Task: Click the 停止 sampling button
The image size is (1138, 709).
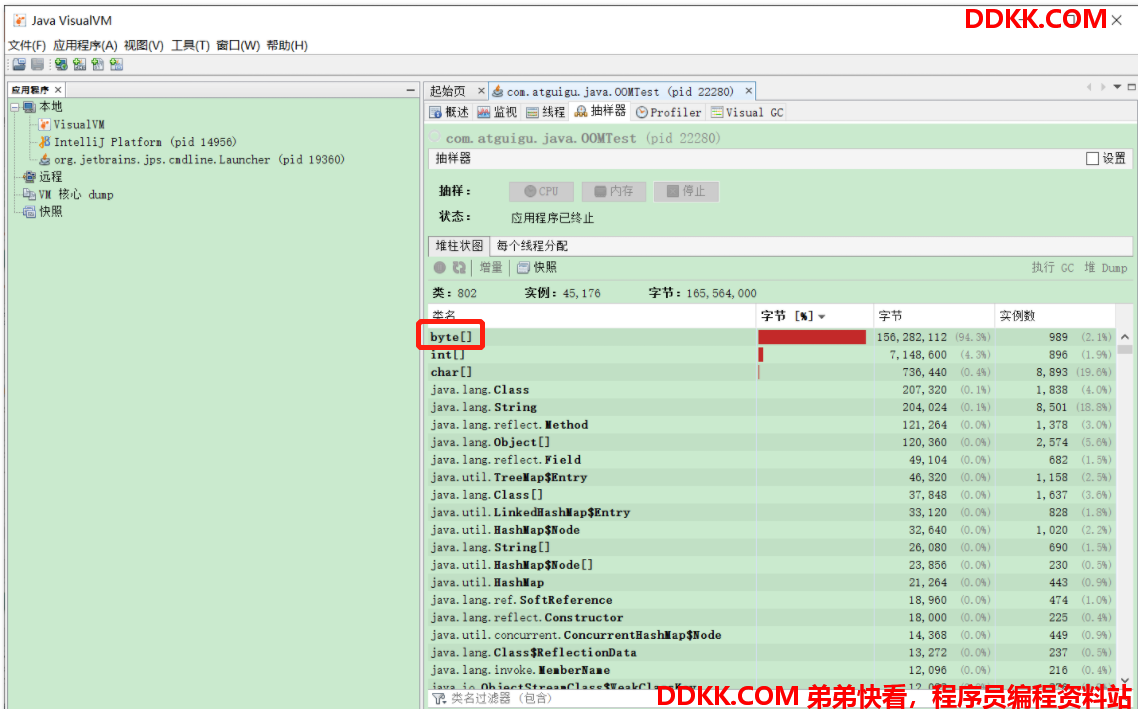Action: tap(686, 191)
